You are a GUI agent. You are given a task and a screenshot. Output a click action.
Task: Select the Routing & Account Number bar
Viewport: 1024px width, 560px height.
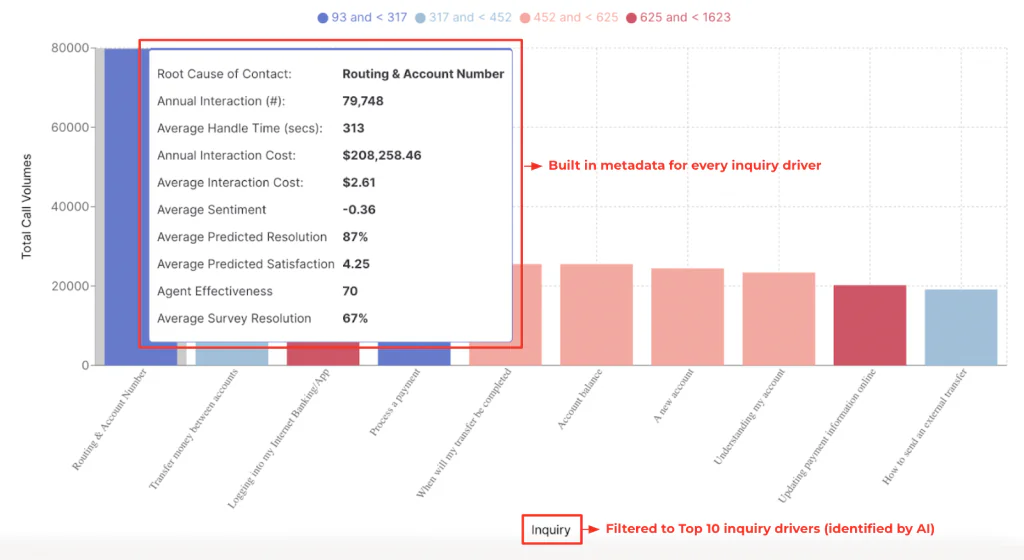(122, 206)
